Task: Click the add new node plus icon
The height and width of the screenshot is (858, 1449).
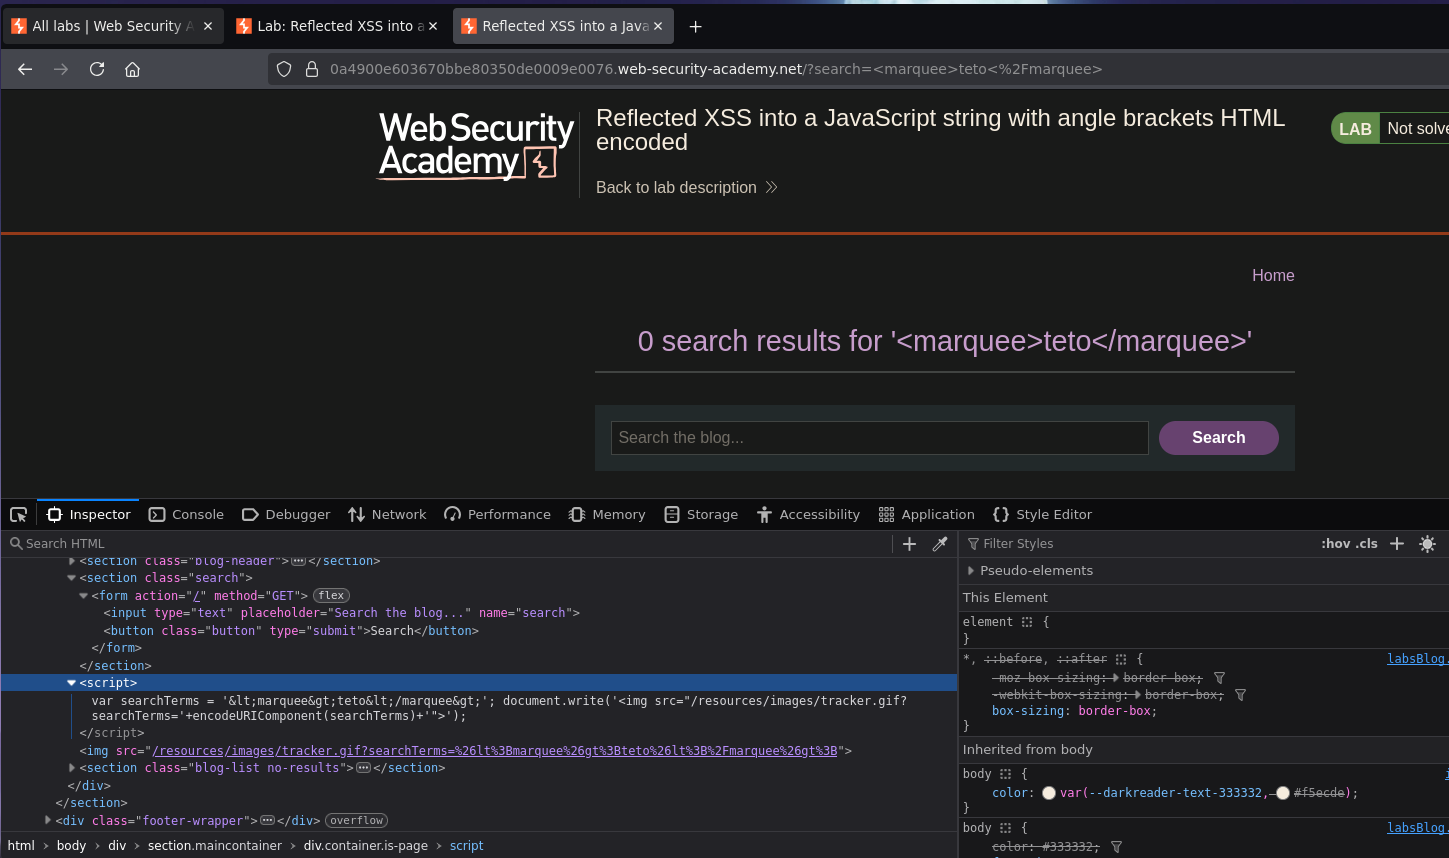Action: 909,543
